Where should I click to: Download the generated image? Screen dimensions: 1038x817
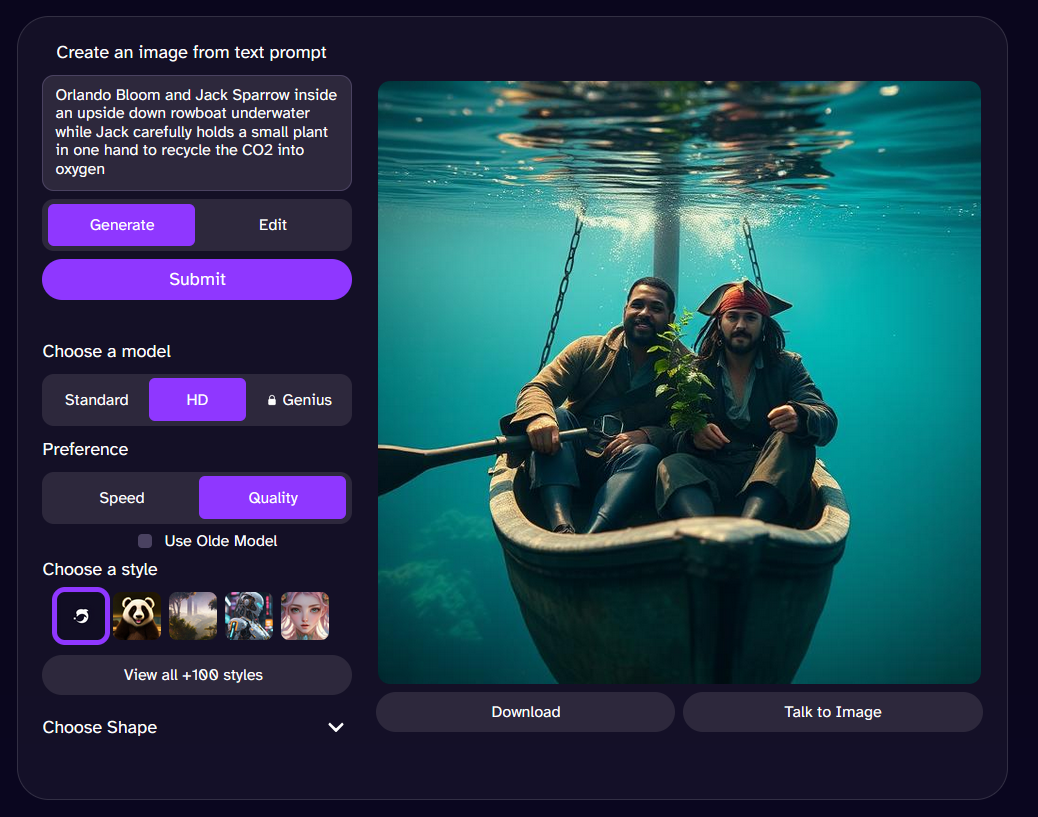tap(526, 712)
